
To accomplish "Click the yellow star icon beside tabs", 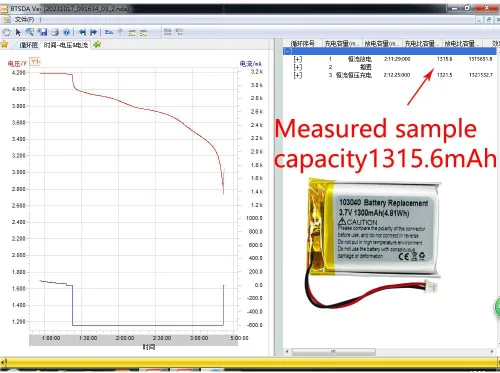I will coord(4,44).
